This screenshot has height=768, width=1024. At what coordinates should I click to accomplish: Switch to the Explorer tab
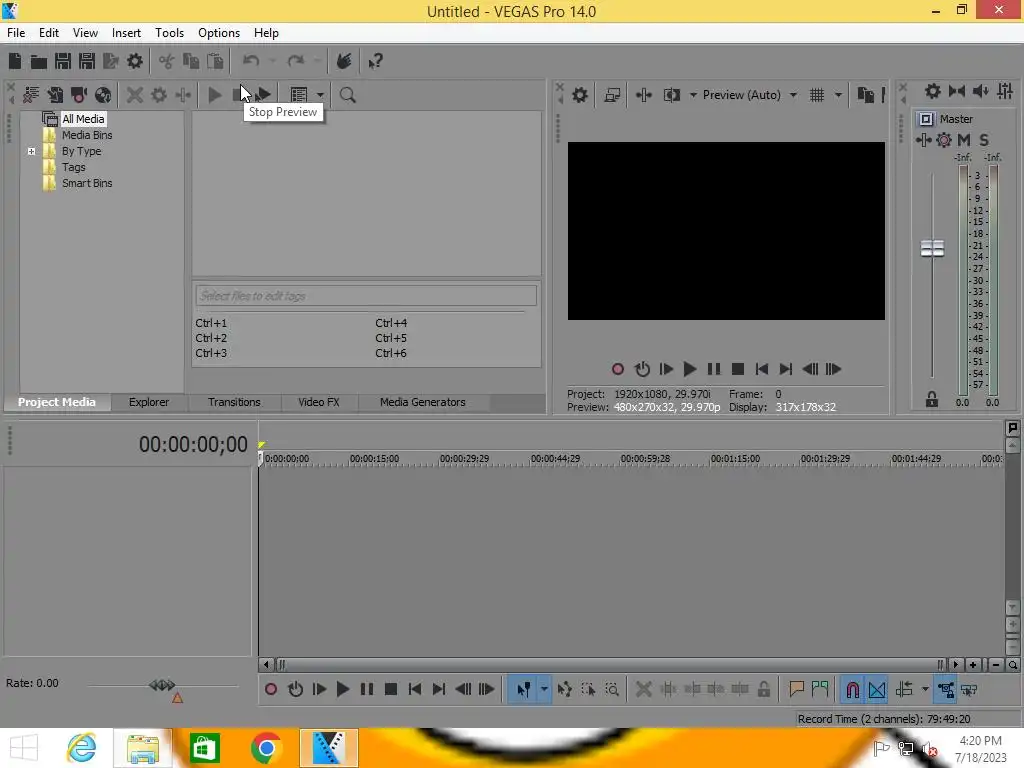(x=149, y=402)
